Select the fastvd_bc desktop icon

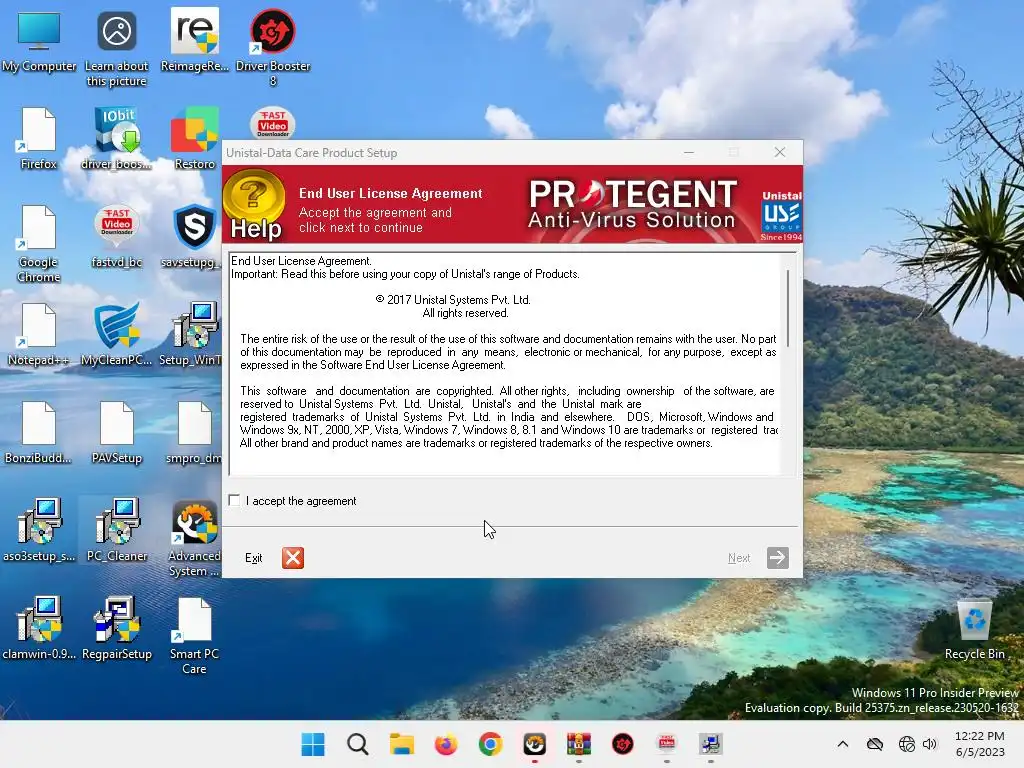pyautogui.click(x=116, y=237)
